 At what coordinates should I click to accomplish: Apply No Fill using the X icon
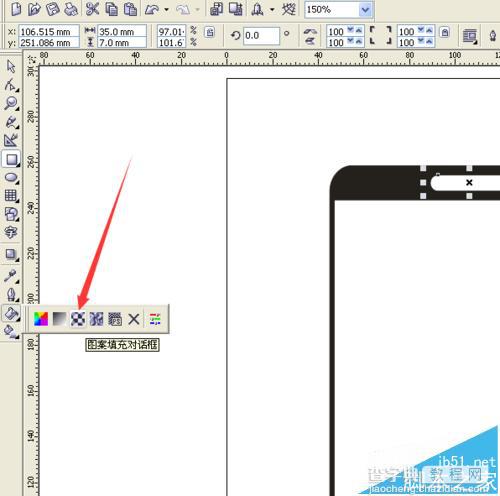point(134,319)
